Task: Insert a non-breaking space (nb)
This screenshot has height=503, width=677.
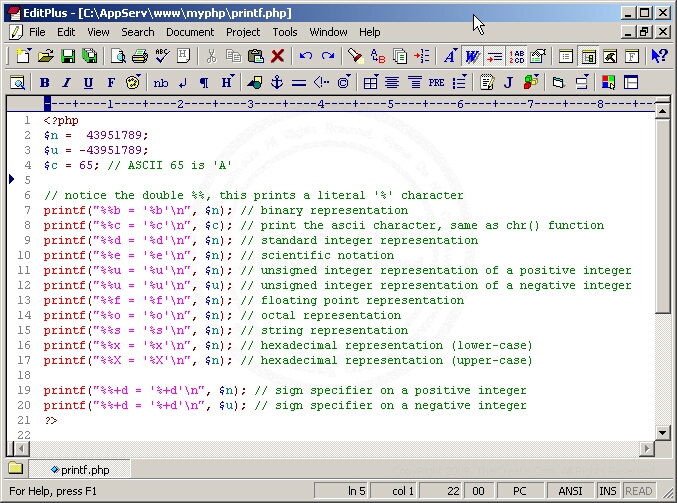Action: 161,82
